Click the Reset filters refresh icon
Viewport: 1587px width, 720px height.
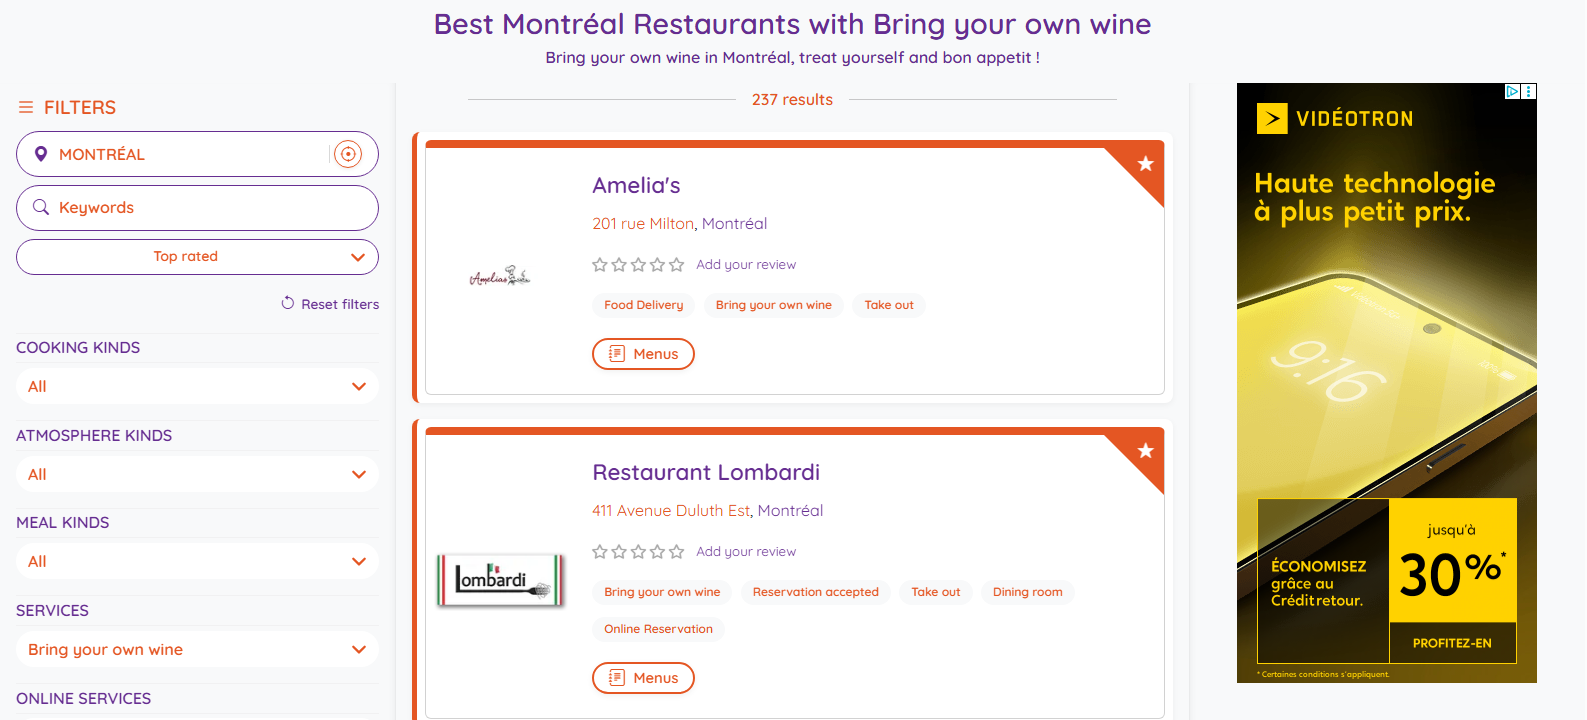(x=288, y=303)
